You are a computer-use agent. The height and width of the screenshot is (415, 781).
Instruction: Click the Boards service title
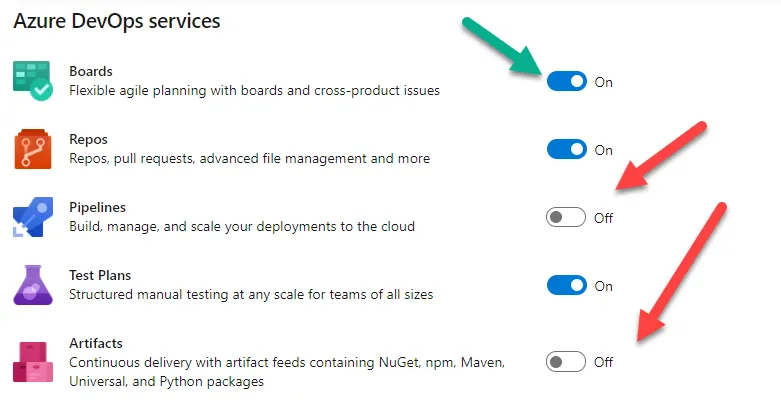pyautogui.click(x=90, y=72)
